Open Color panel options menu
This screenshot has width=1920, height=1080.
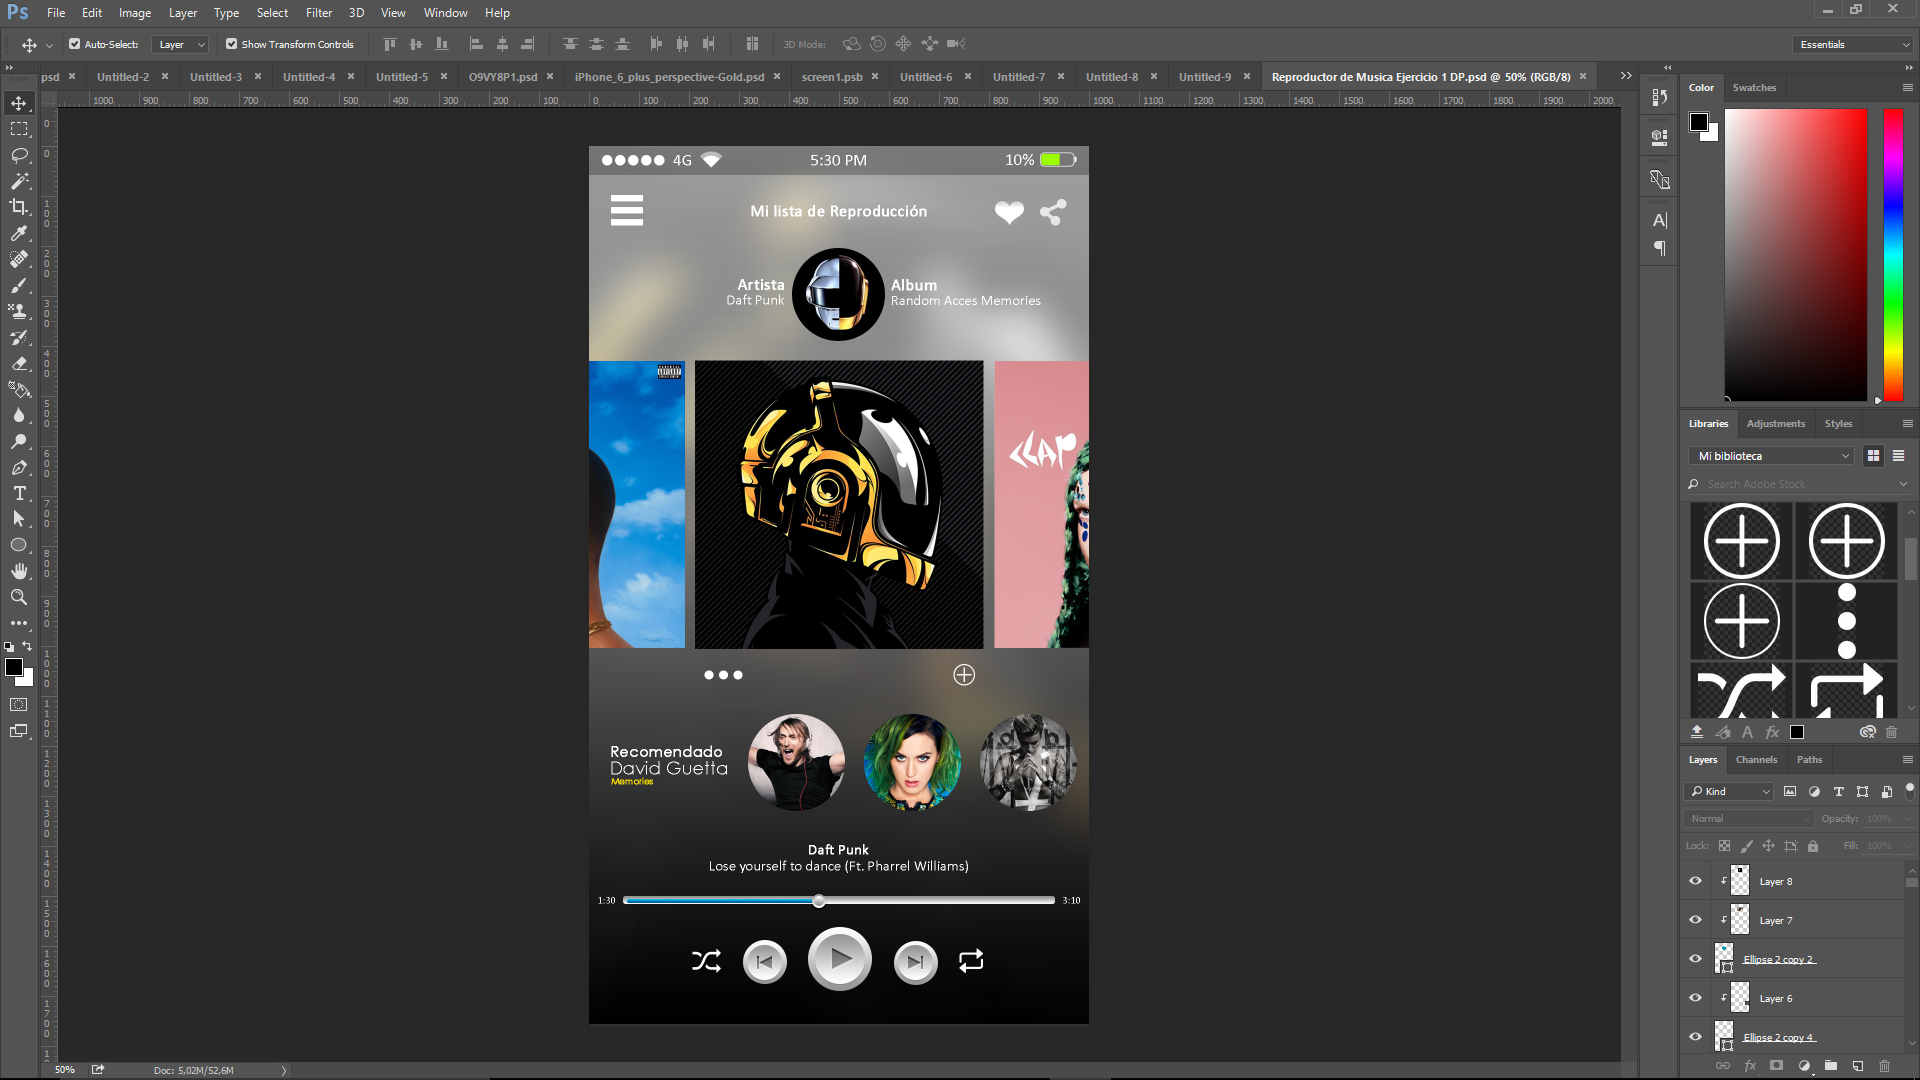pos(1907,88)
